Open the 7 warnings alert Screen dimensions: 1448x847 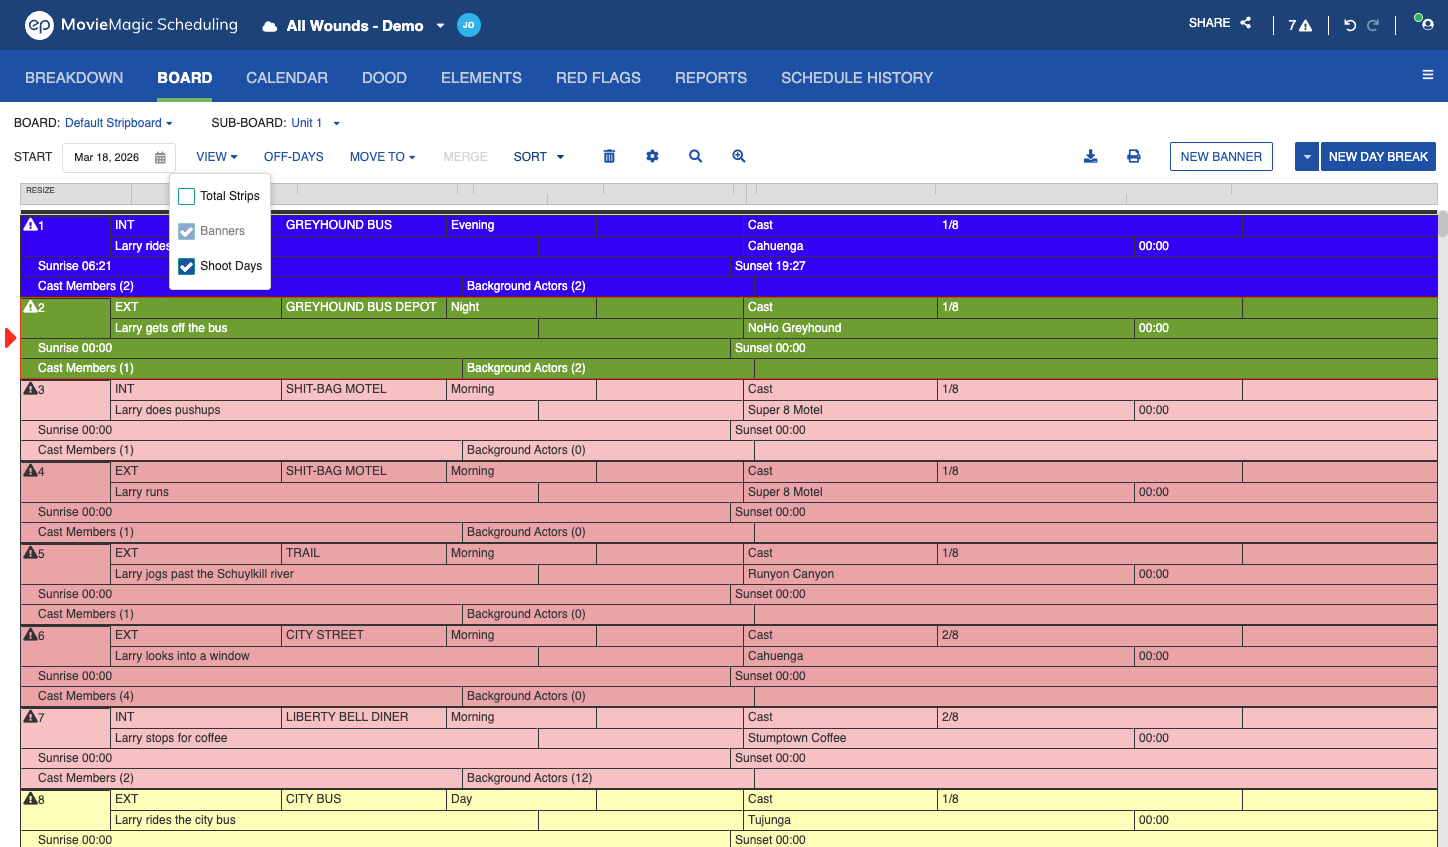(x=1300, y=25)
